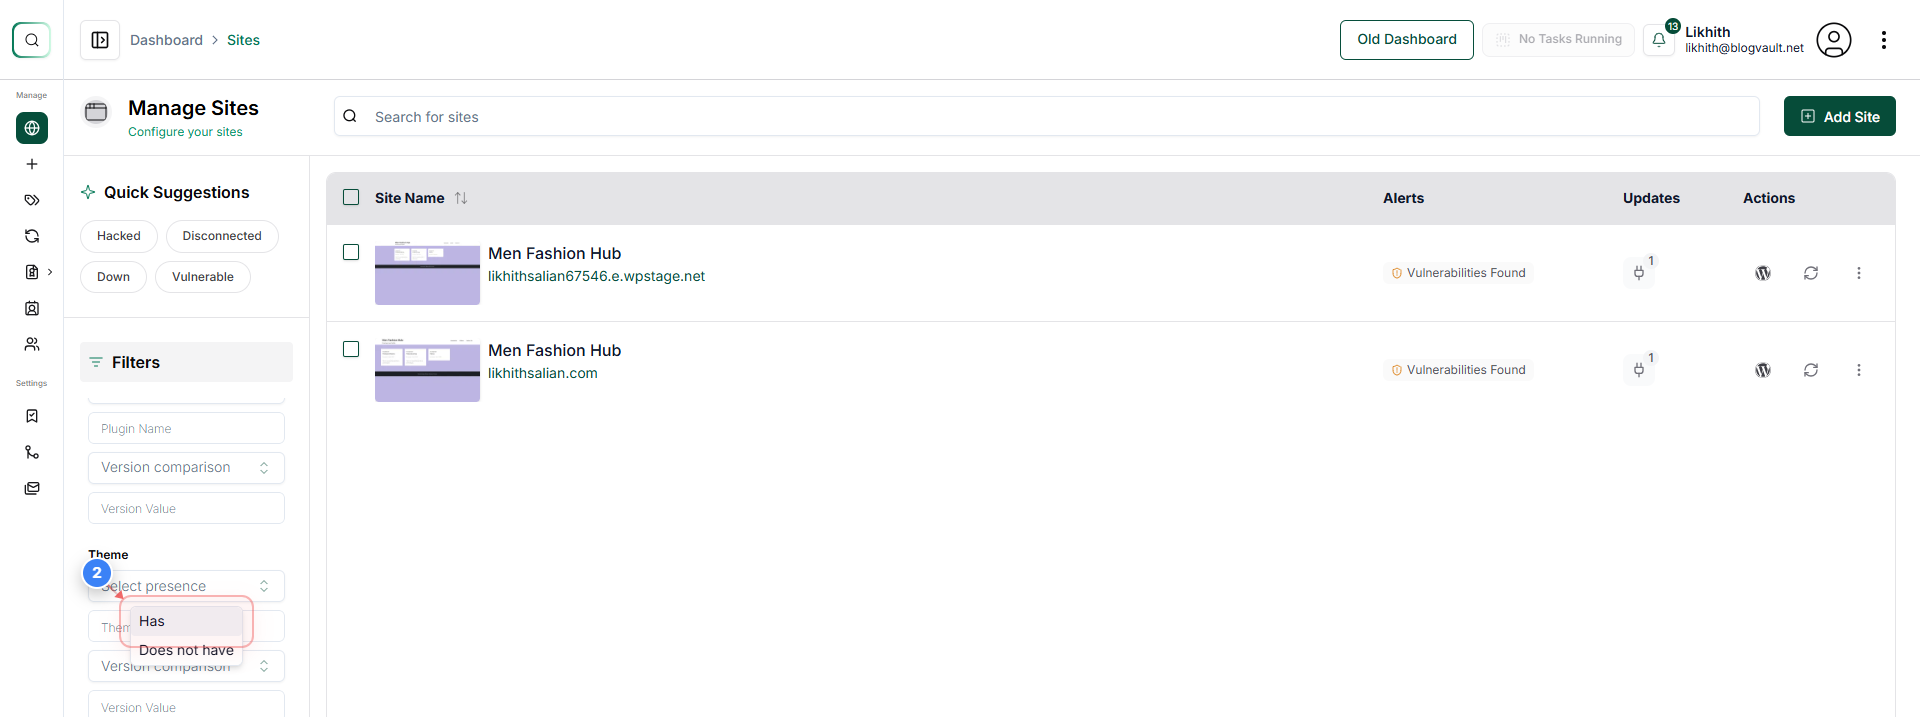
Task: Sort sites by Site Name arrows
Action: pos(461,198)
